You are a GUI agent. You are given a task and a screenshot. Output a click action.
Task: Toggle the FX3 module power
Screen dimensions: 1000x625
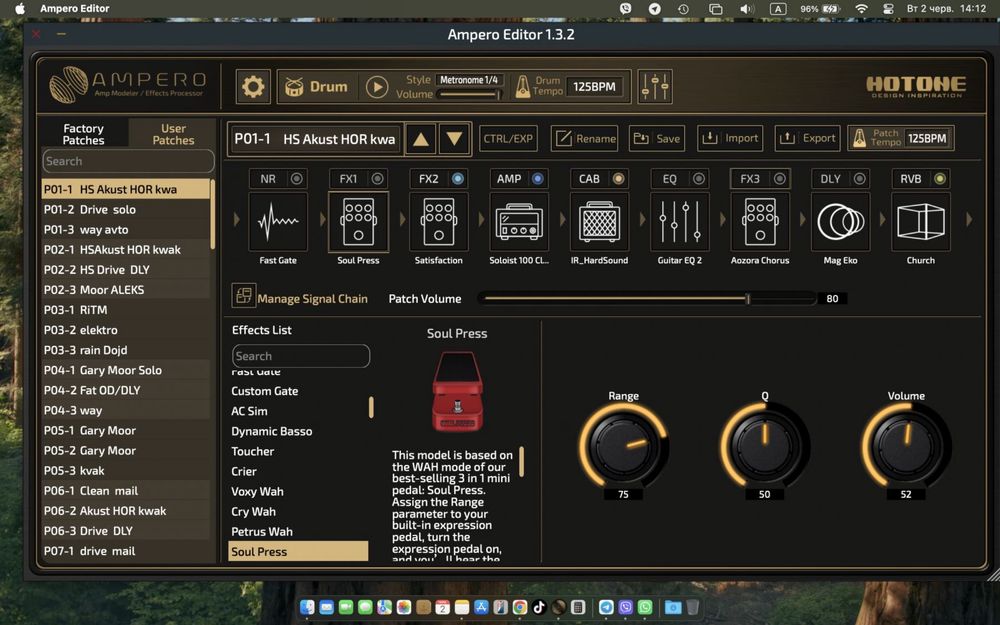779,179
